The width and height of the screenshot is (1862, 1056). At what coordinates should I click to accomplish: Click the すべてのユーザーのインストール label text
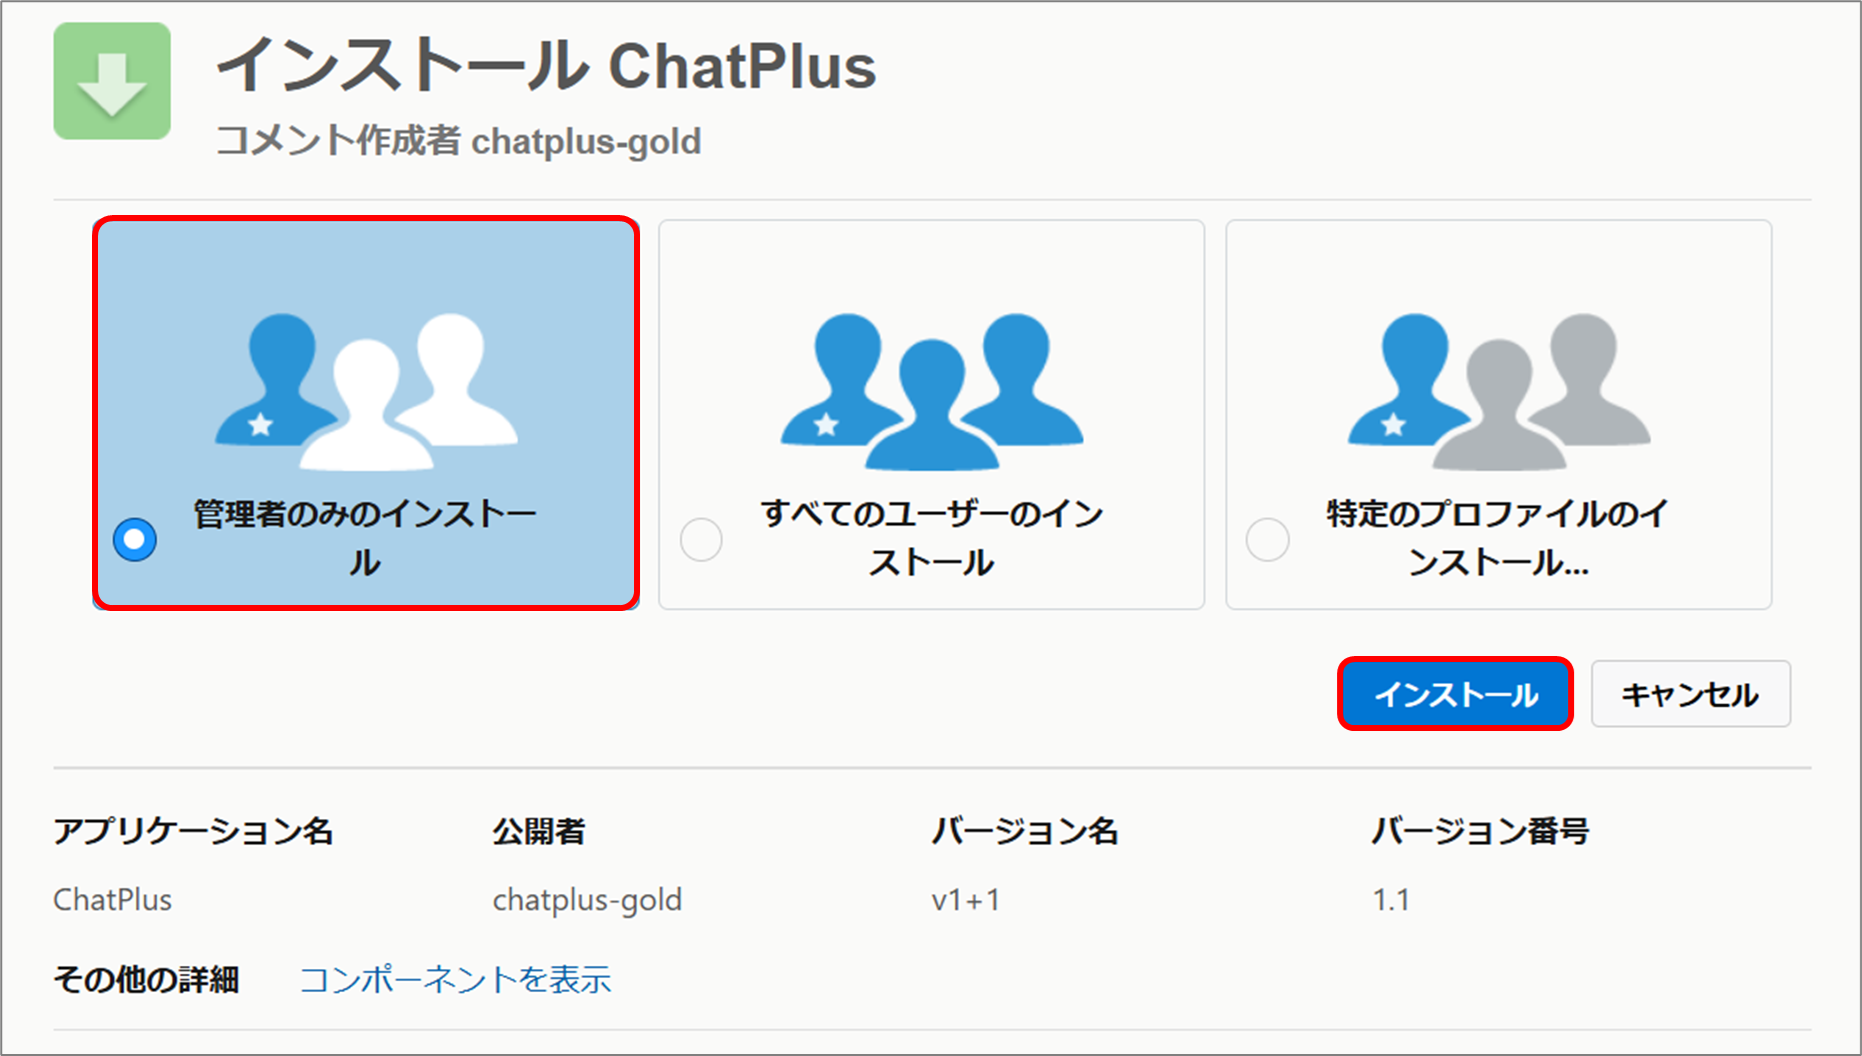tap(932, 538)
